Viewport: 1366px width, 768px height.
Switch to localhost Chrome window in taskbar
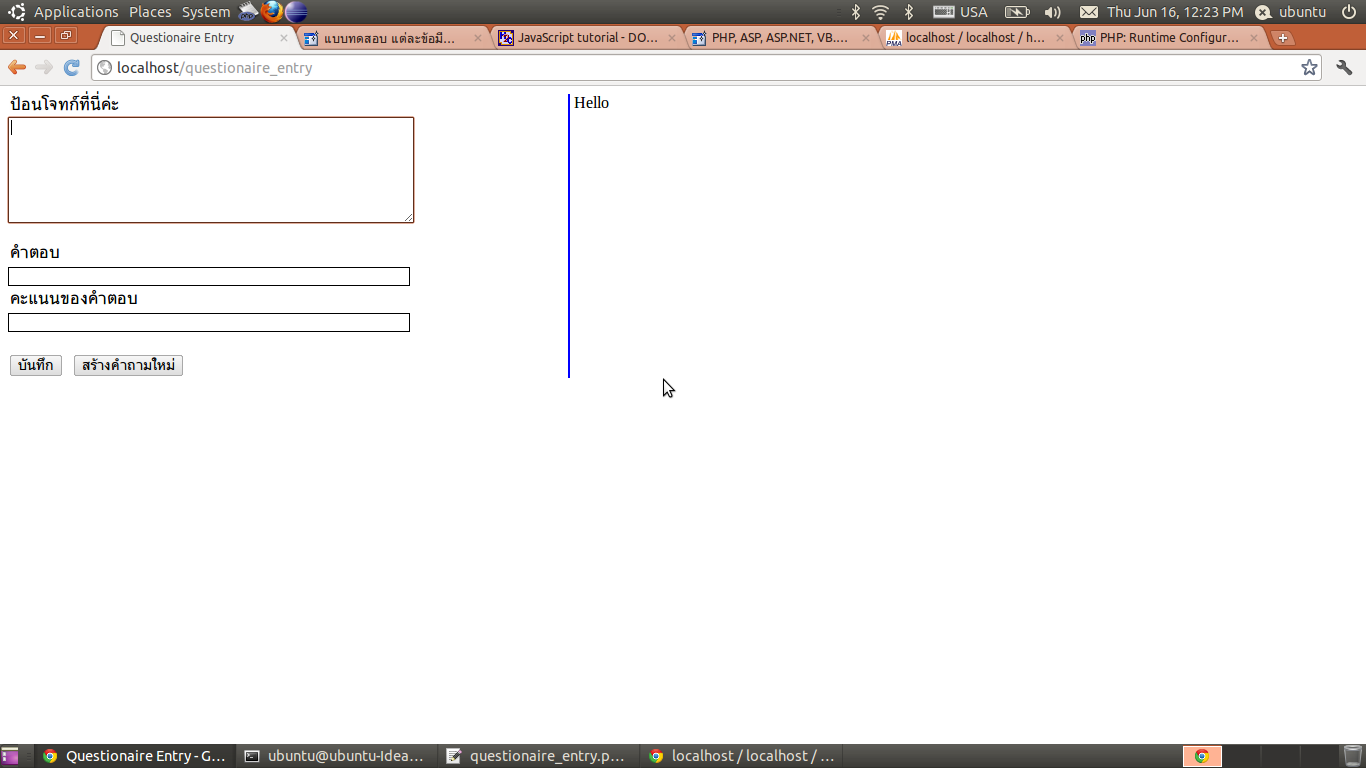coord(741,756)
